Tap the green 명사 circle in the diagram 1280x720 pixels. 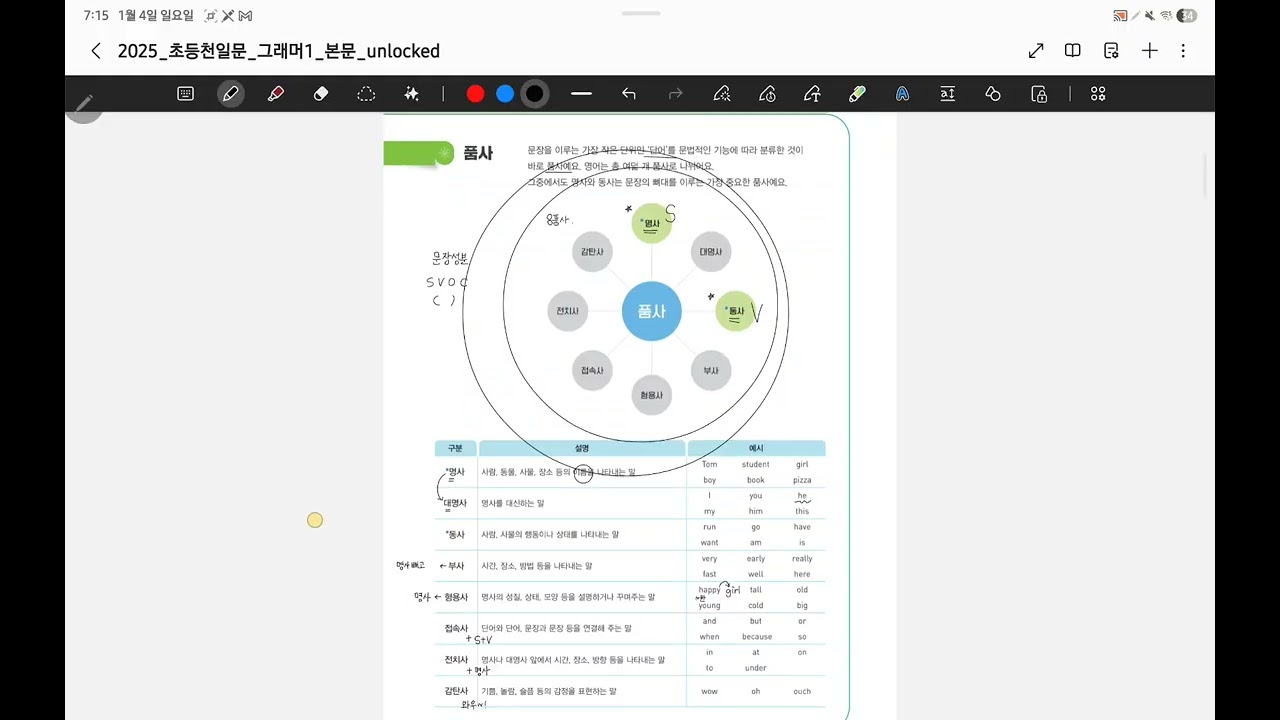(x=651, y=223)
